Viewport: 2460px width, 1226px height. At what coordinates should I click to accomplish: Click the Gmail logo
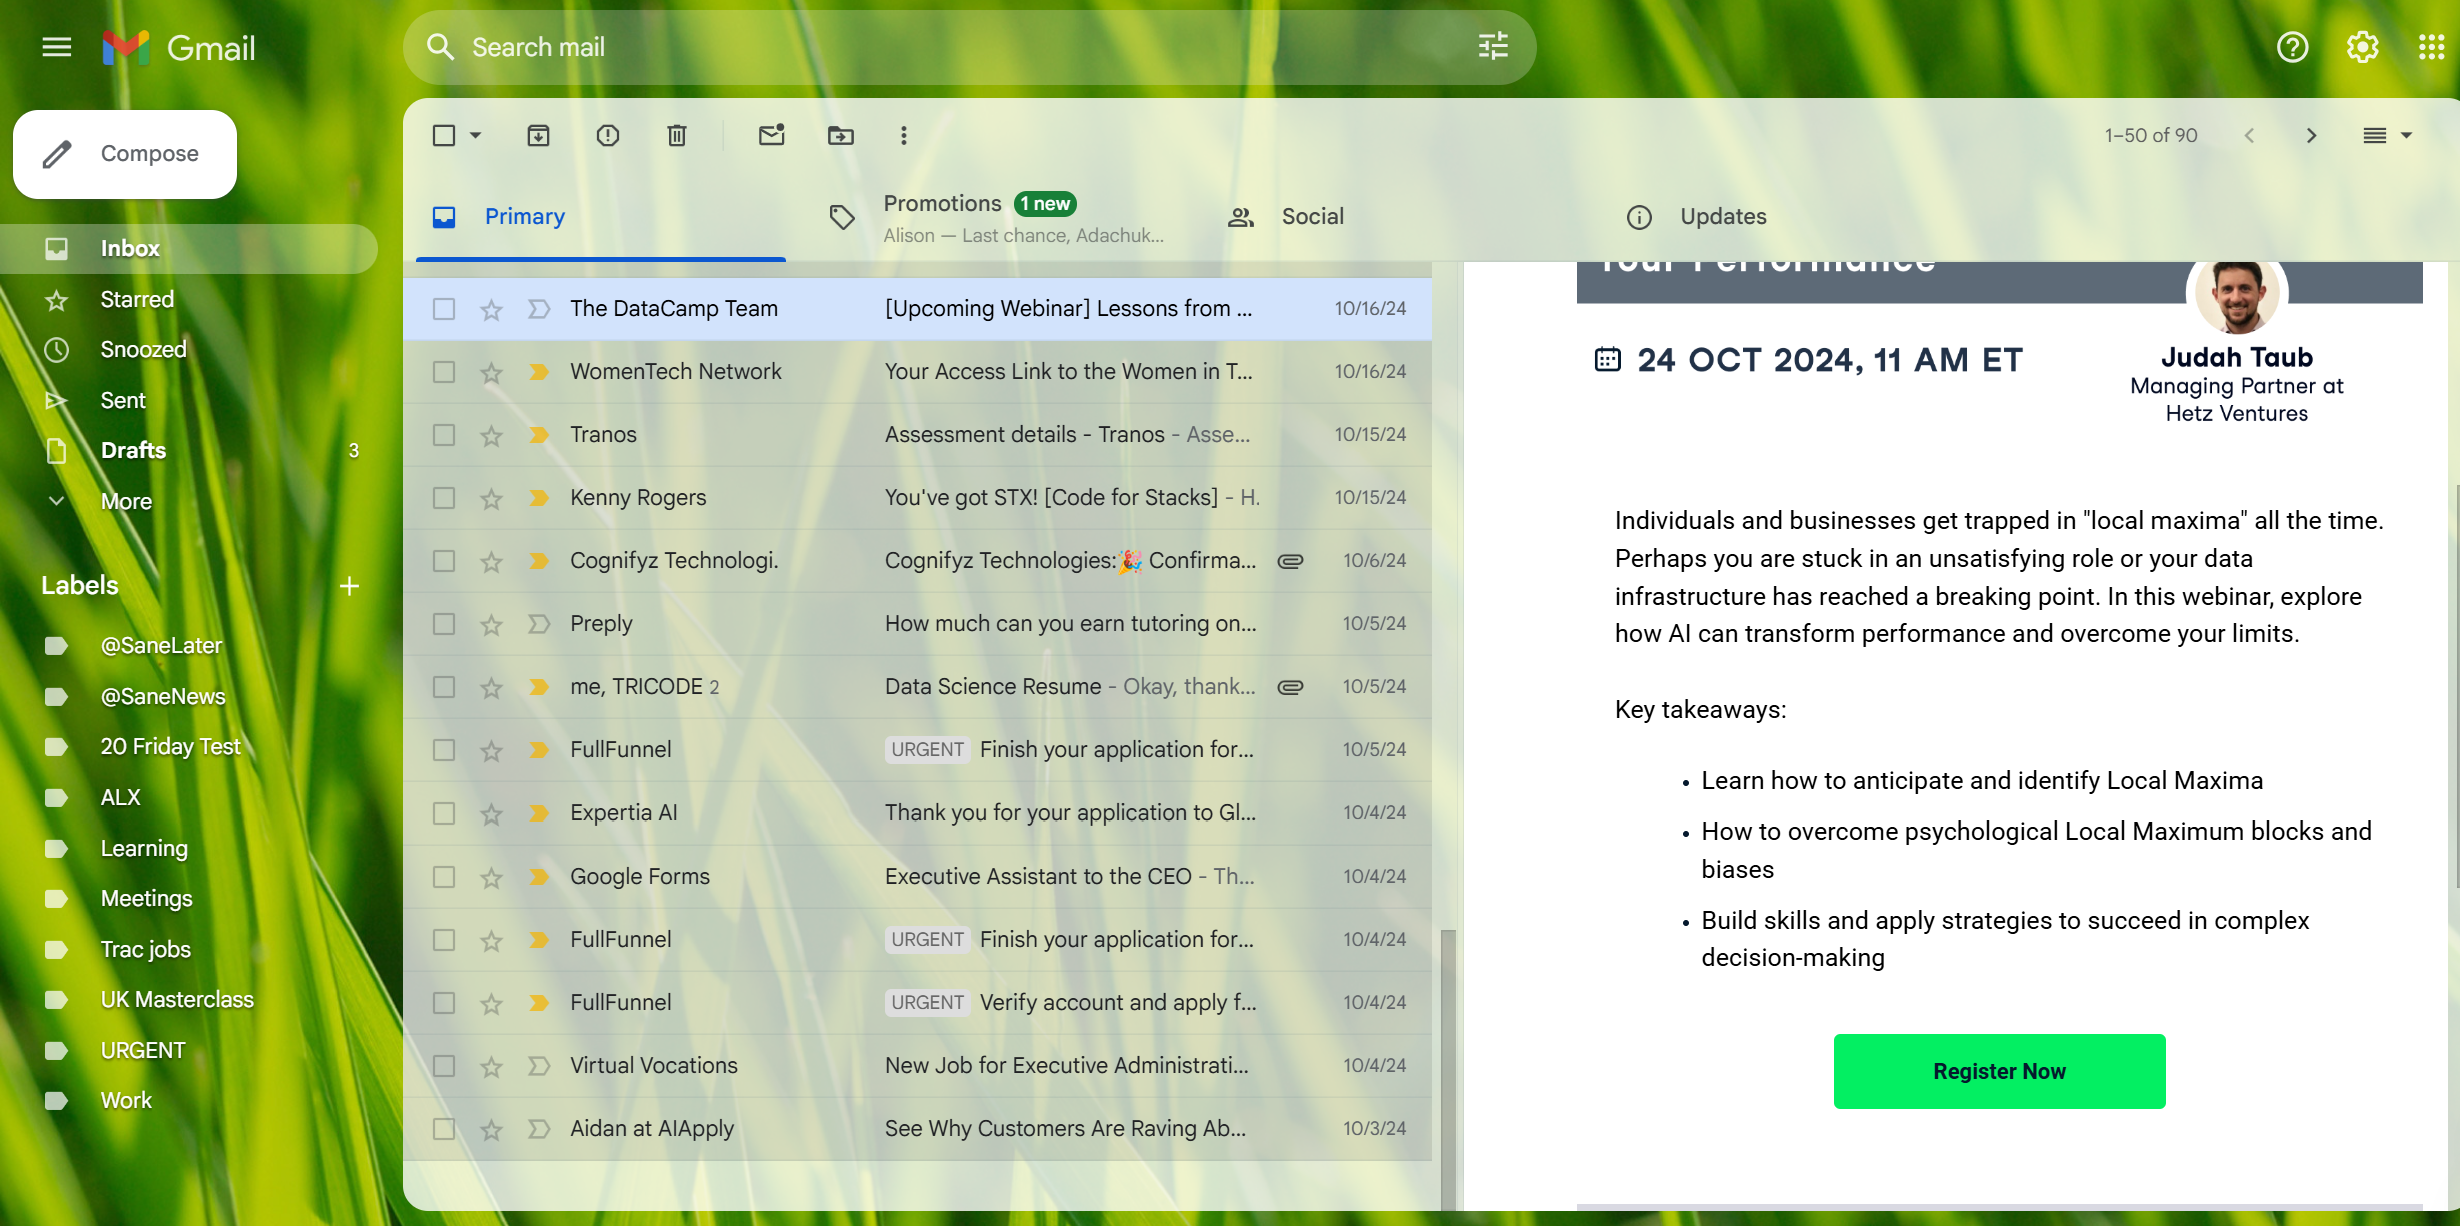pyautogui.click(x=179, y=47)
